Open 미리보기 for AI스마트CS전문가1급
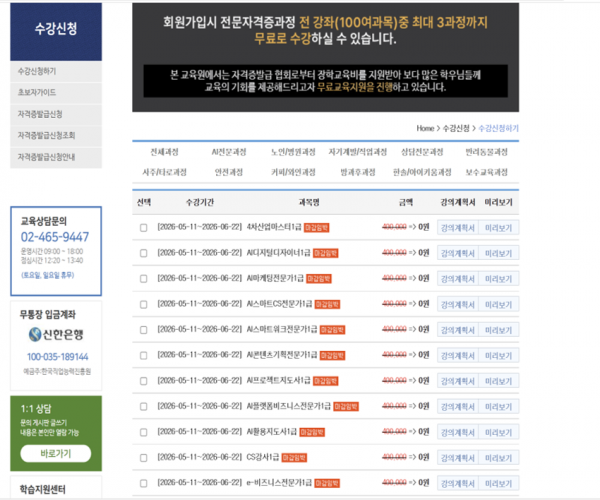 click(499, 305)
